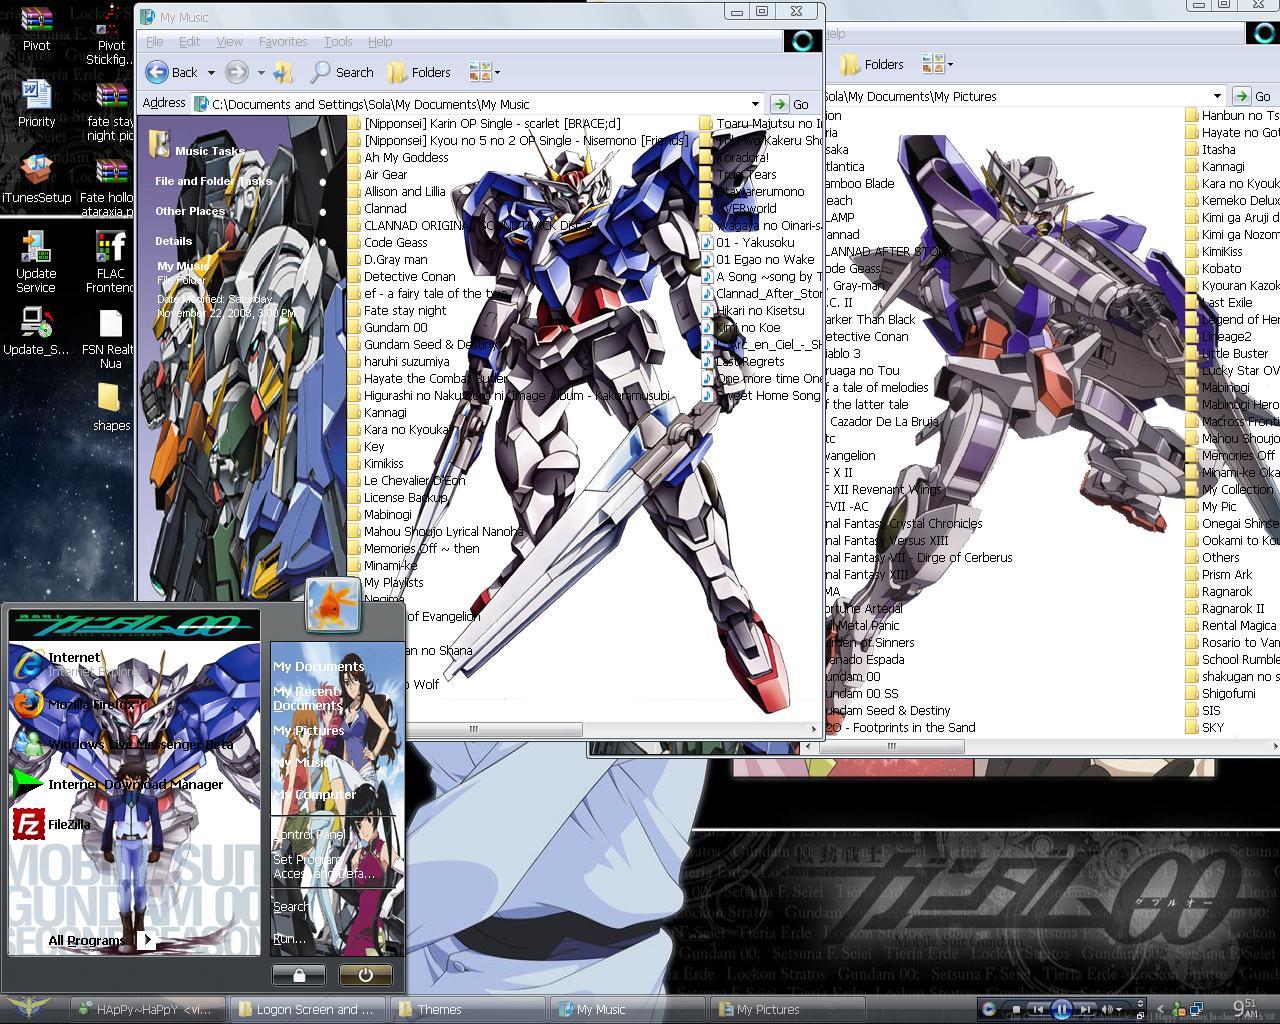The image size is (1280, 1024).
Task: Go back in the My Music window
Action: (x=172, y=72)
